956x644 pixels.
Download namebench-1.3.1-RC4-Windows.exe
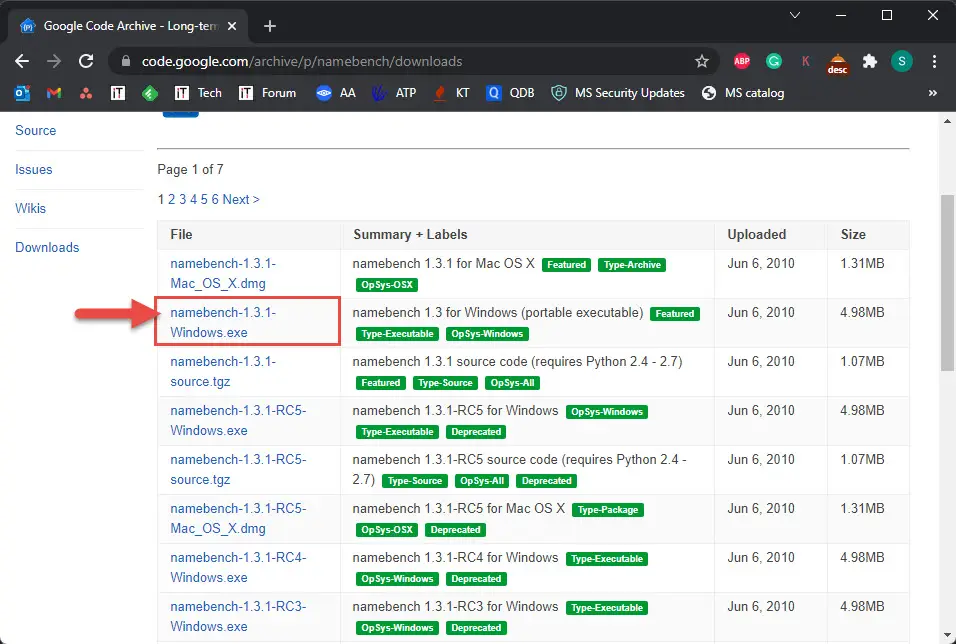(238, 567)
